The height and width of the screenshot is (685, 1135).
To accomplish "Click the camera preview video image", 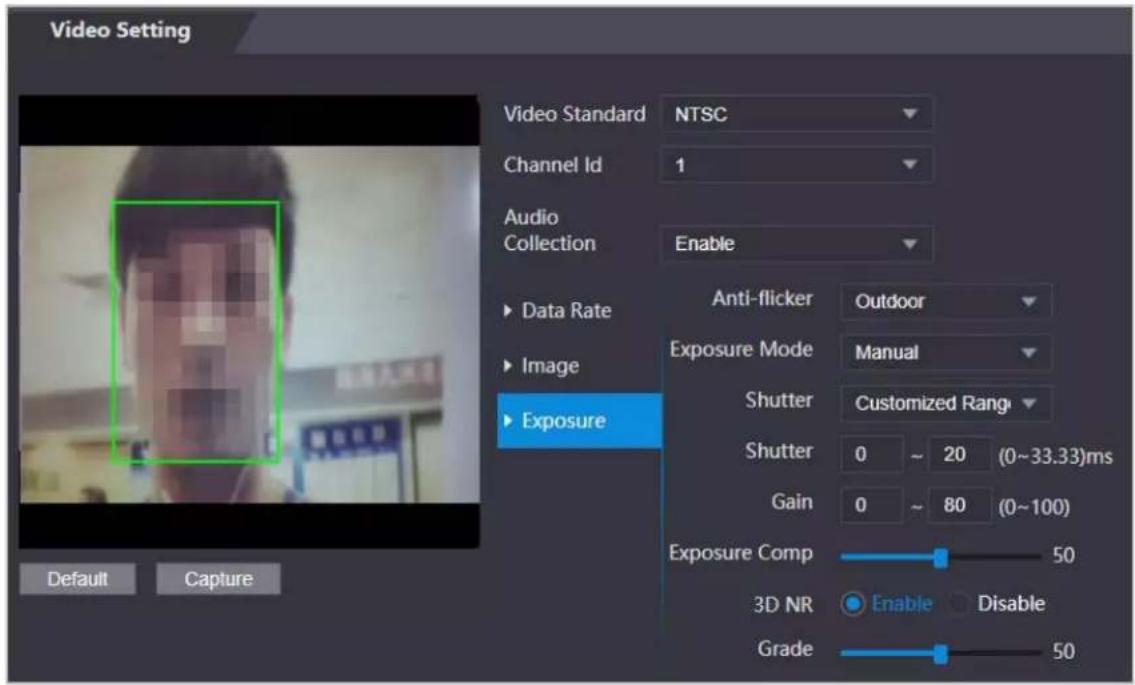I will tap(249, 324).
